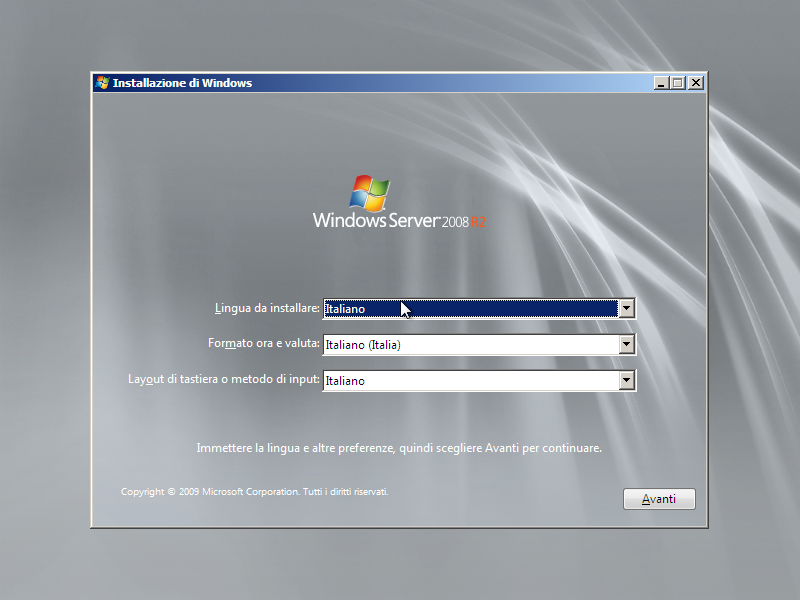800x600 pixels.
Task: Click the Windows setup title bar icon
Action: pos(103,83)
